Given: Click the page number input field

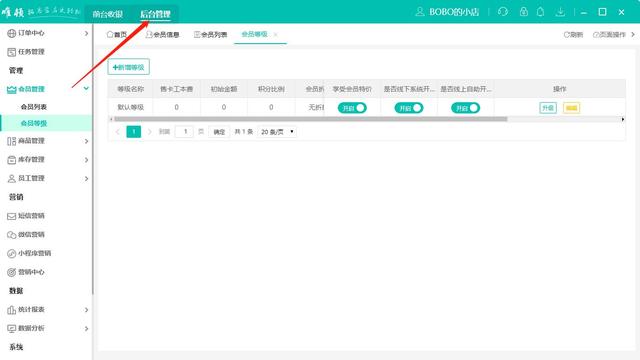Looking at the screenshot, I should [184, 131].
